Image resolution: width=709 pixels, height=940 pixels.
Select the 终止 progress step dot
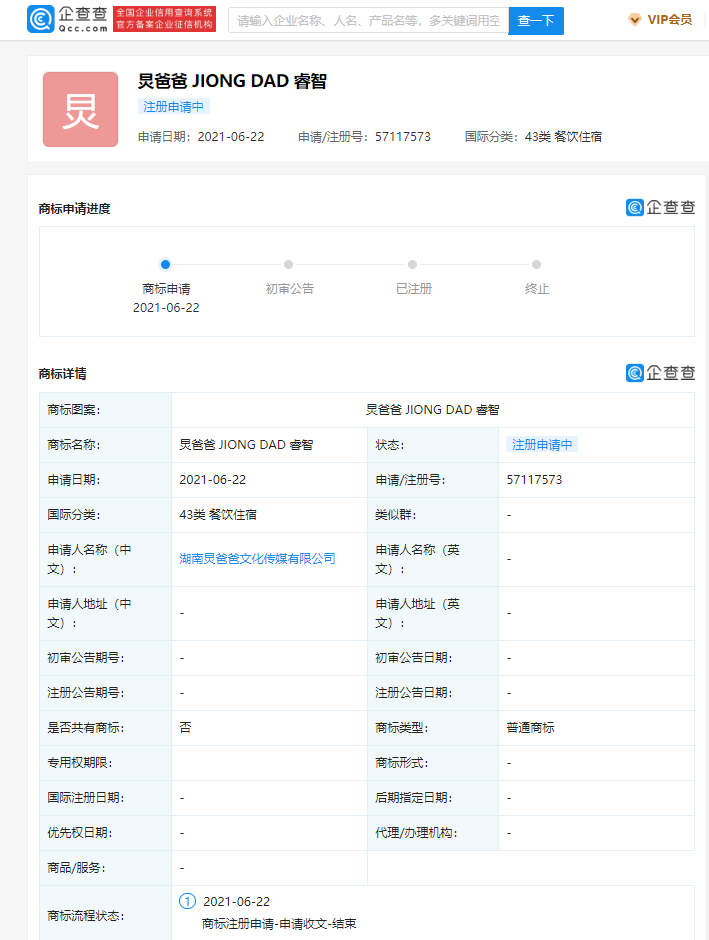(536, 264)
